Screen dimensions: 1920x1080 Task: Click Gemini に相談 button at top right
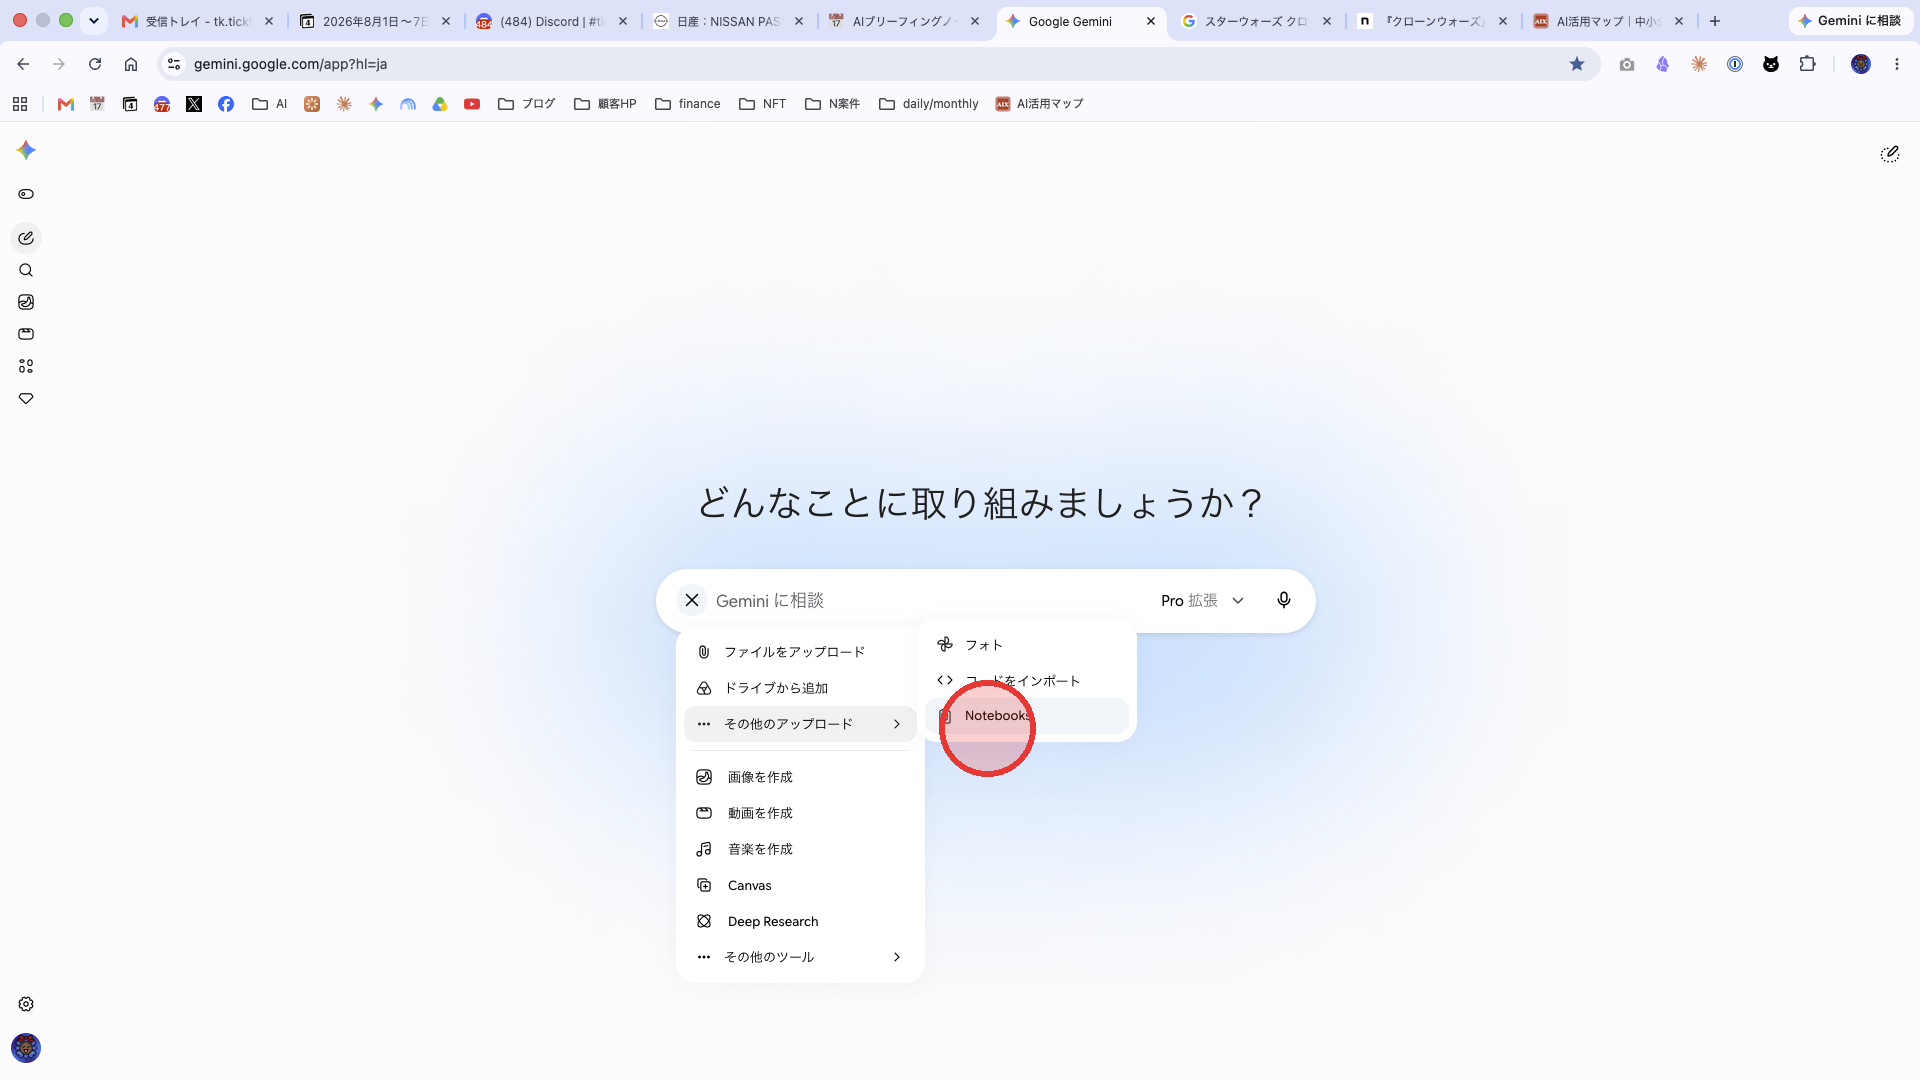click(1850, 21)
